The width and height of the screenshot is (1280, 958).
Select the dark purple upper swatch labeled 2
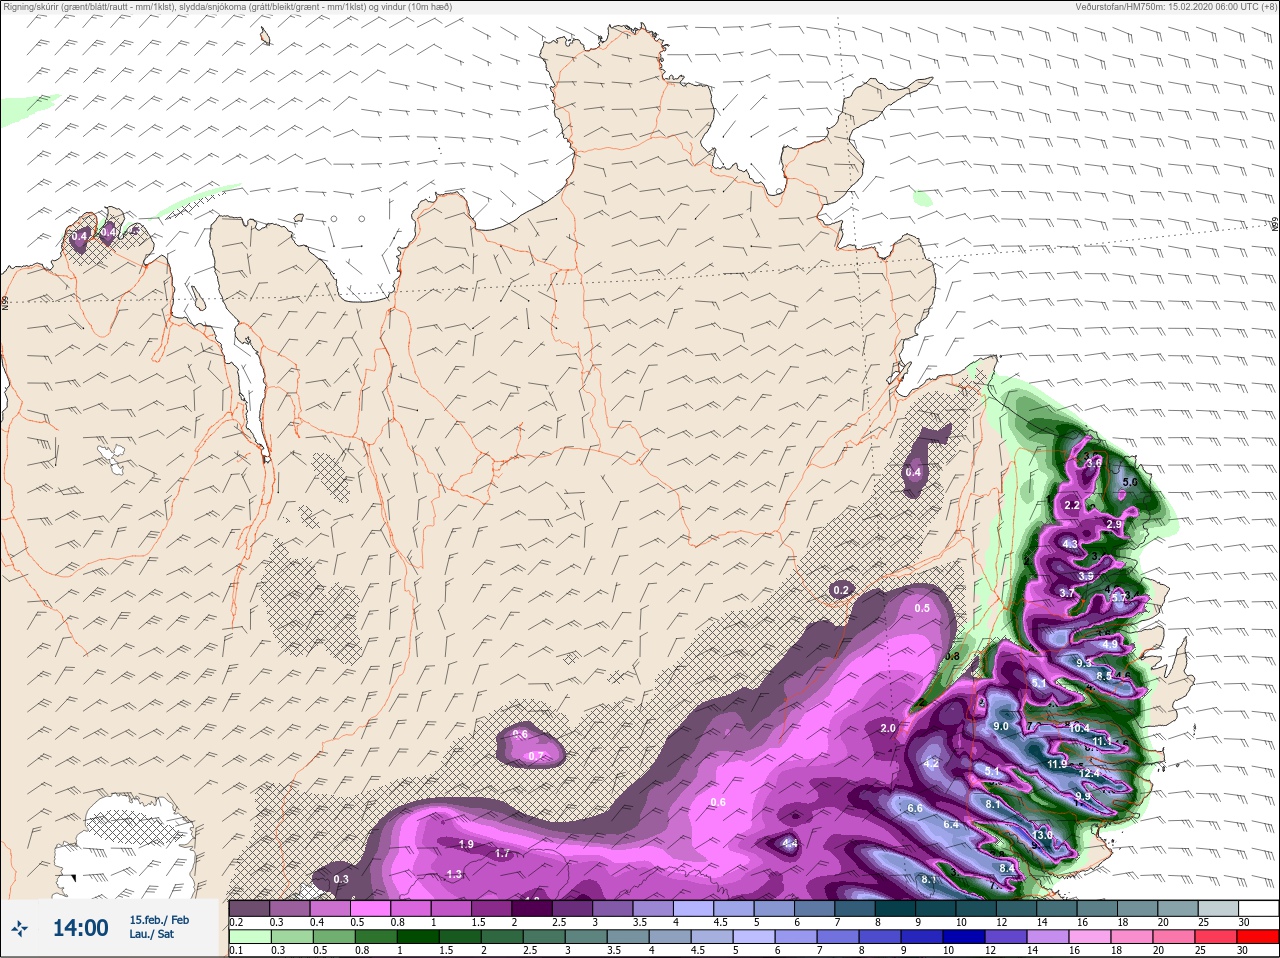tap(532, 908)
